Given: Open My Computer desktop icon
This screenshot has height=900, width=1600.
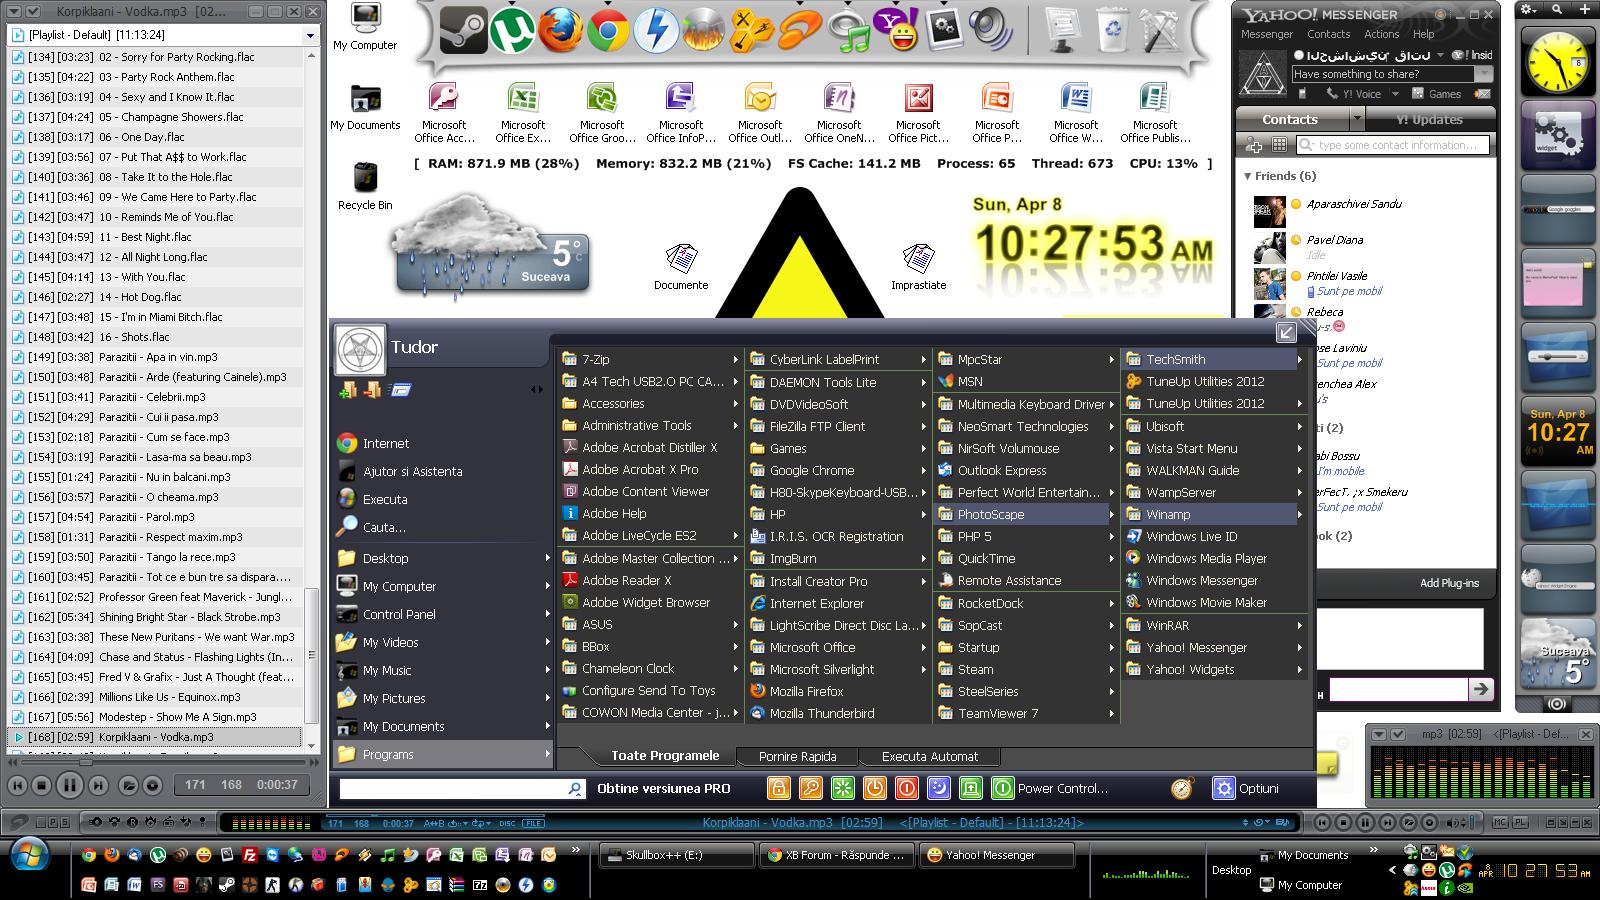Looking at the screenshot, I should tap(365, 28).
